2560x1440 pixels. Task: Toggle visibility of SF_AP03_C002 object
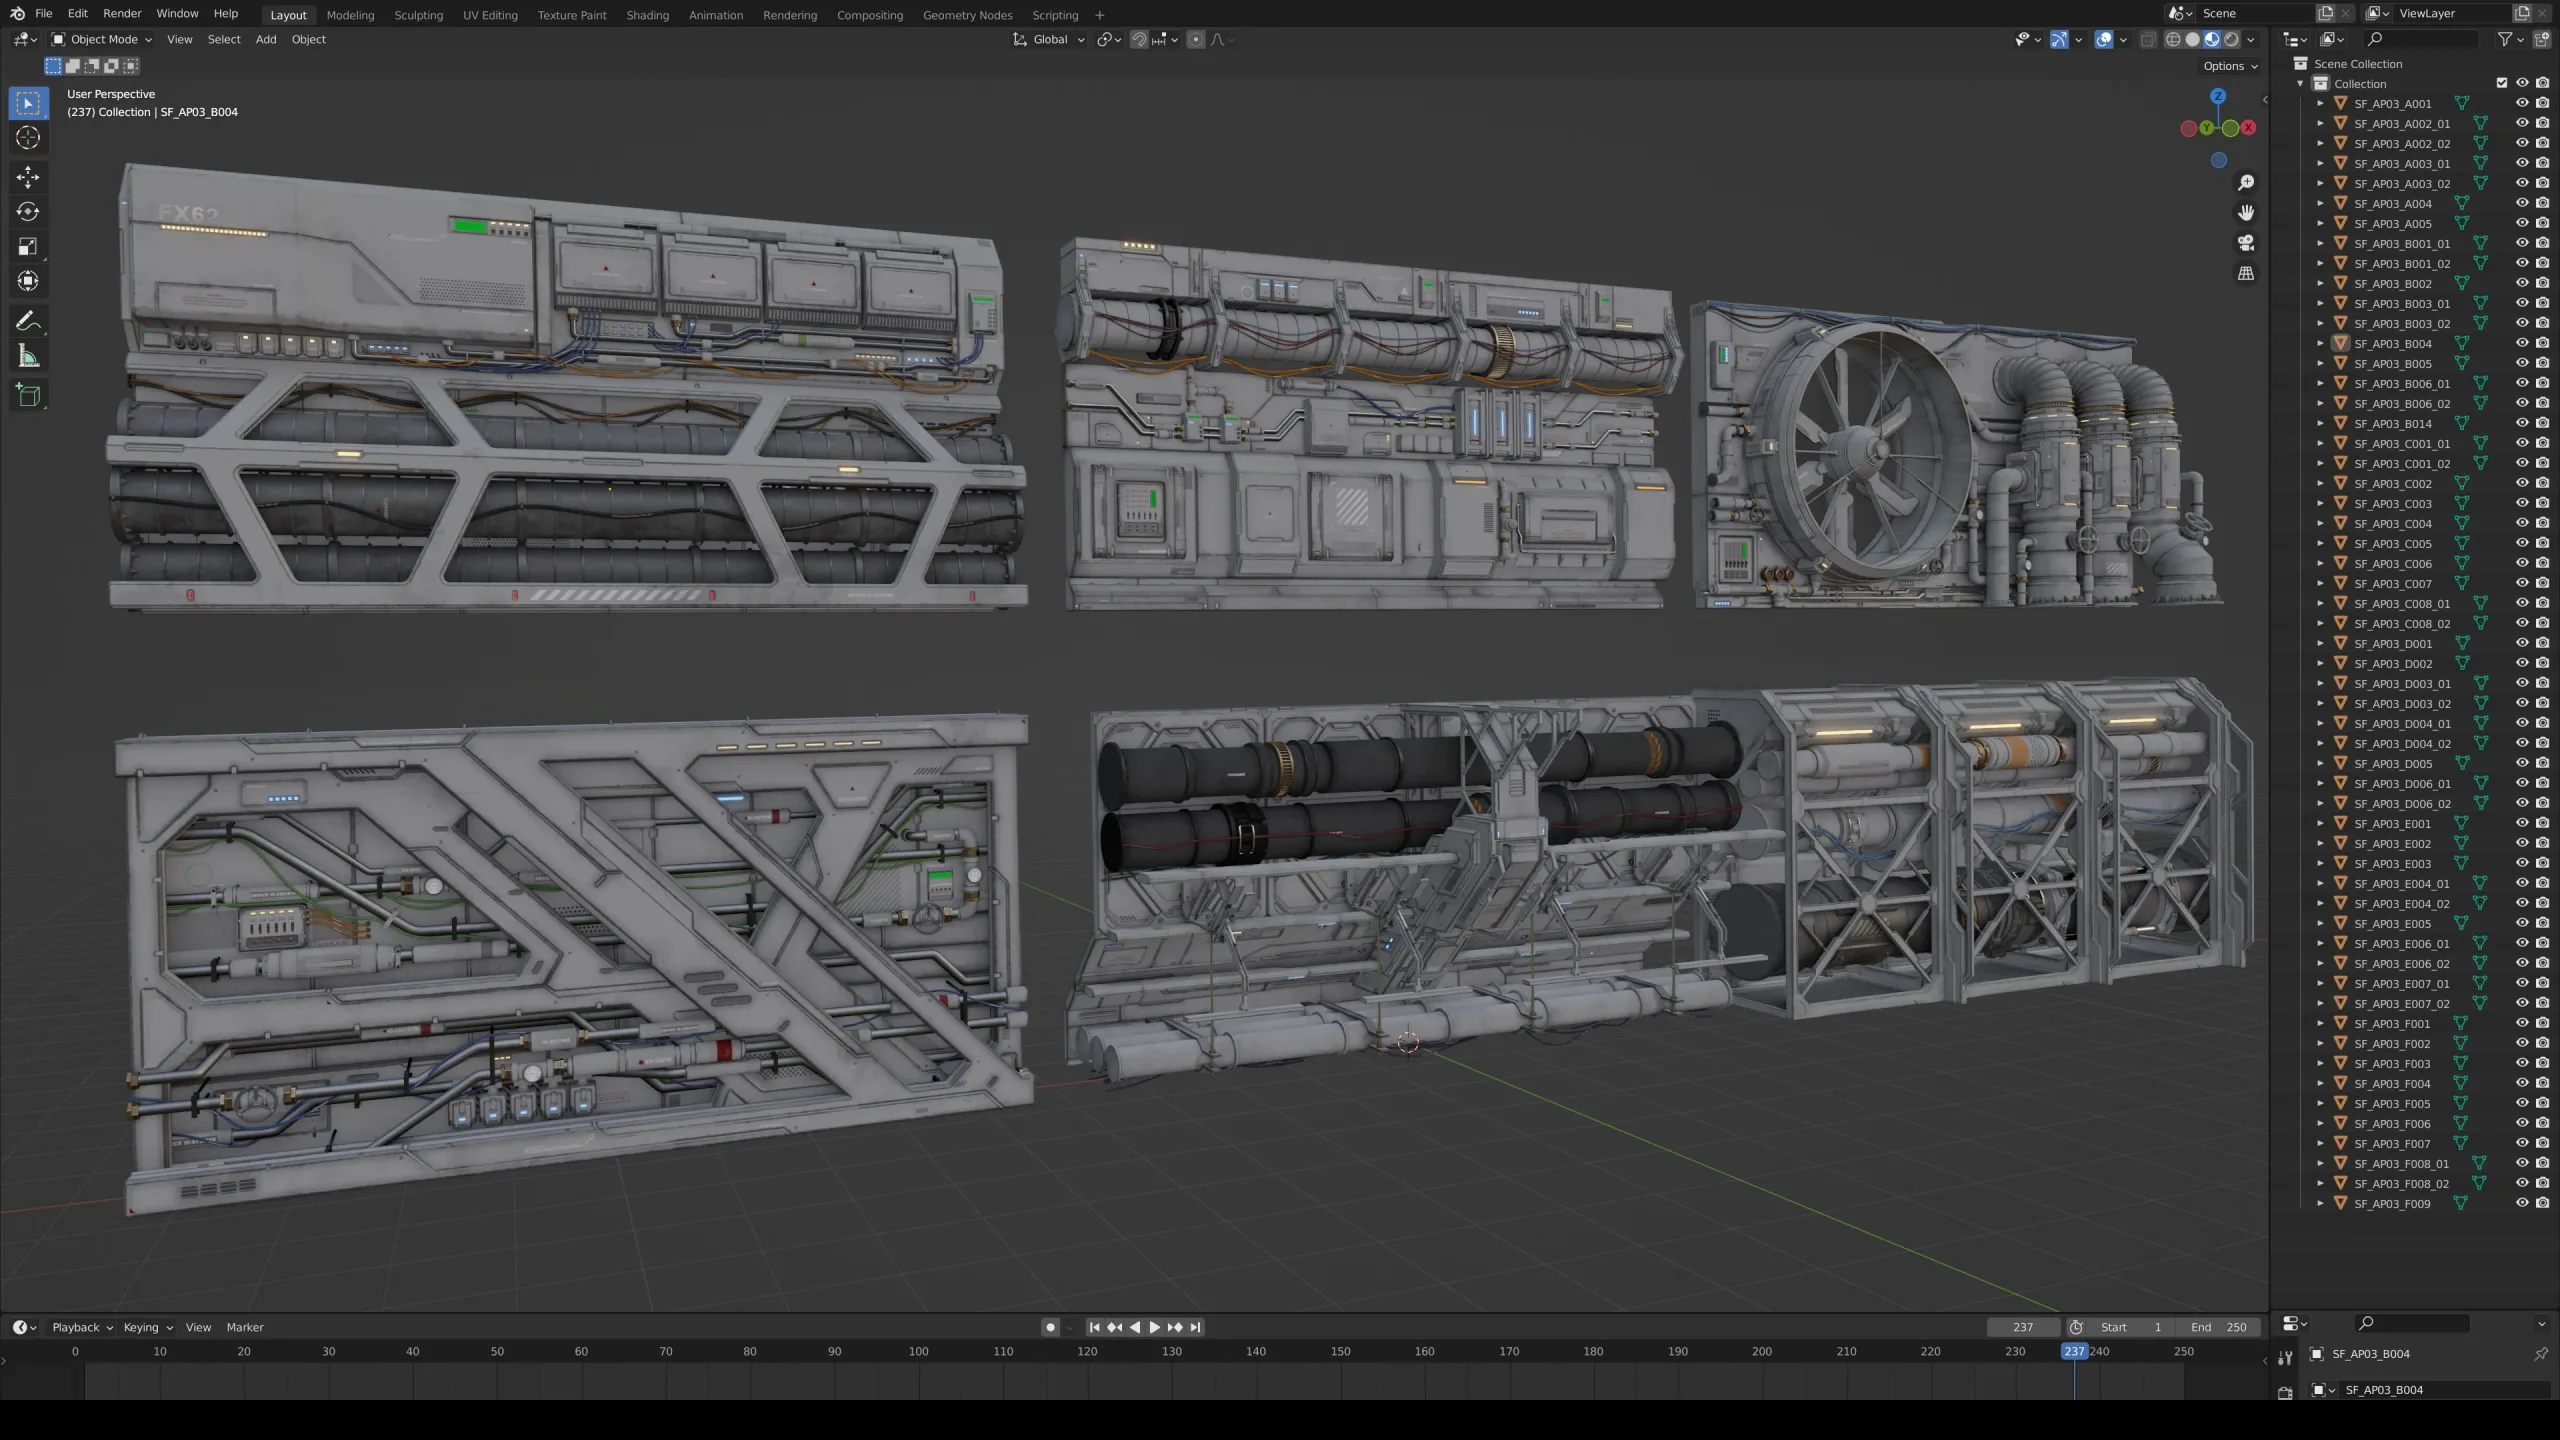coord(2522,483)
